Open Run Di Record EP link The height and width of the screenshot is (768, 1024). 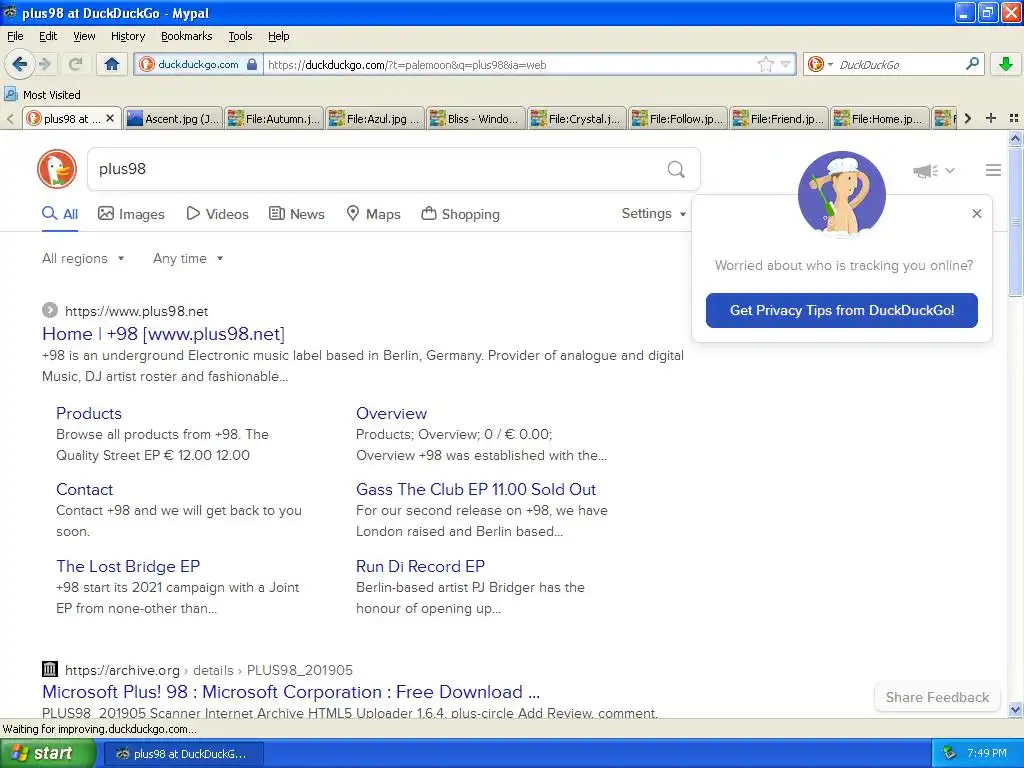click(x=421, y=566)
